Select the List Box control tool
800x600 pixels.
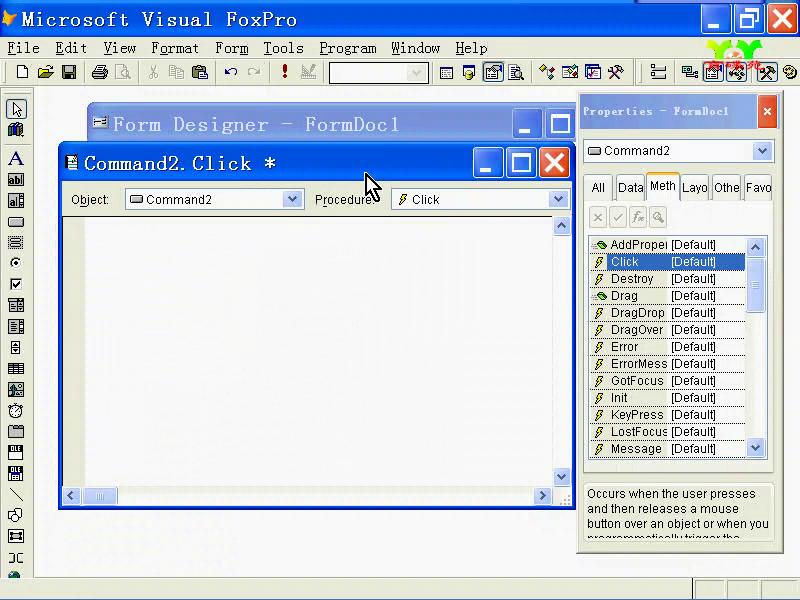point(16,327)
